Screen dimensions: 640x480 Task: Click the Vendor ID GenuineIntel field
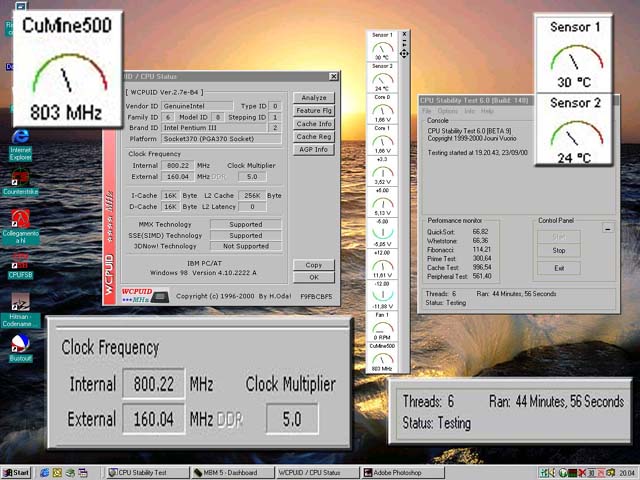pos(197,106)
